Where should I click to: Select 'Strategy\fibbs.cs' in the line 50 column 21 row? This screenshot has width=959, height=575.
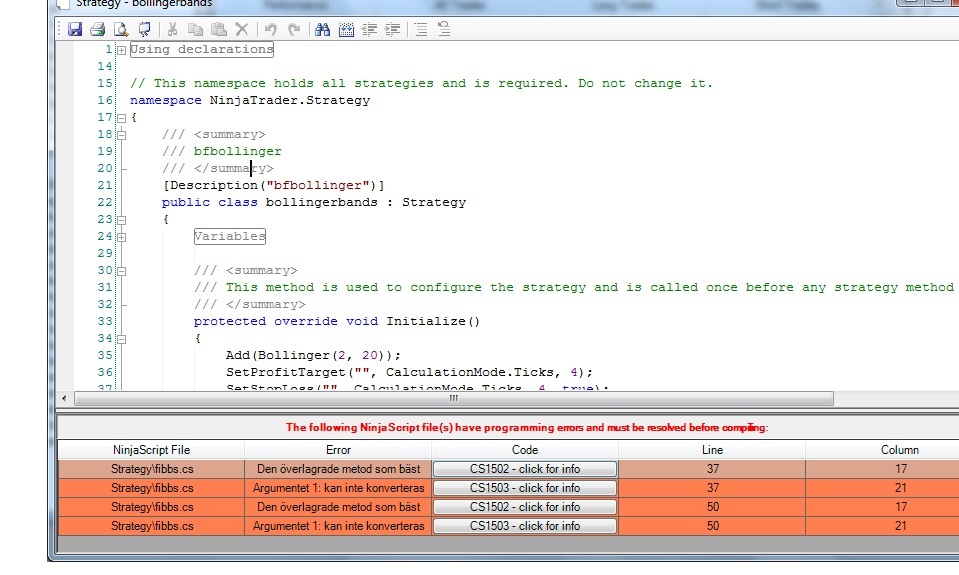click(x=152, y=526)
